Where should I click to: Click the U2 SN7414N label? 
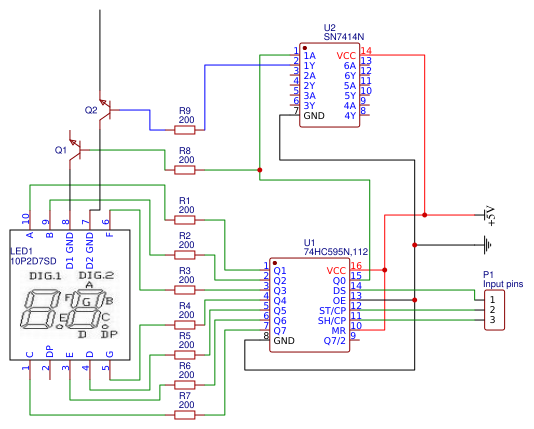[x=344, y=32]
